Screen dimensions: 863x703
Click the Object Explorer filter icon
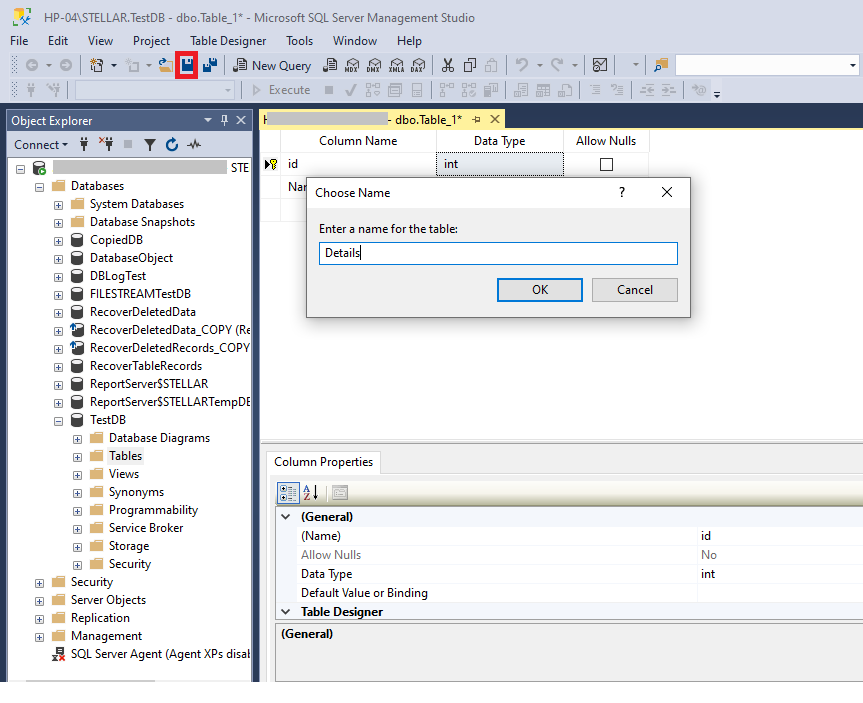[x=150, y=145]
